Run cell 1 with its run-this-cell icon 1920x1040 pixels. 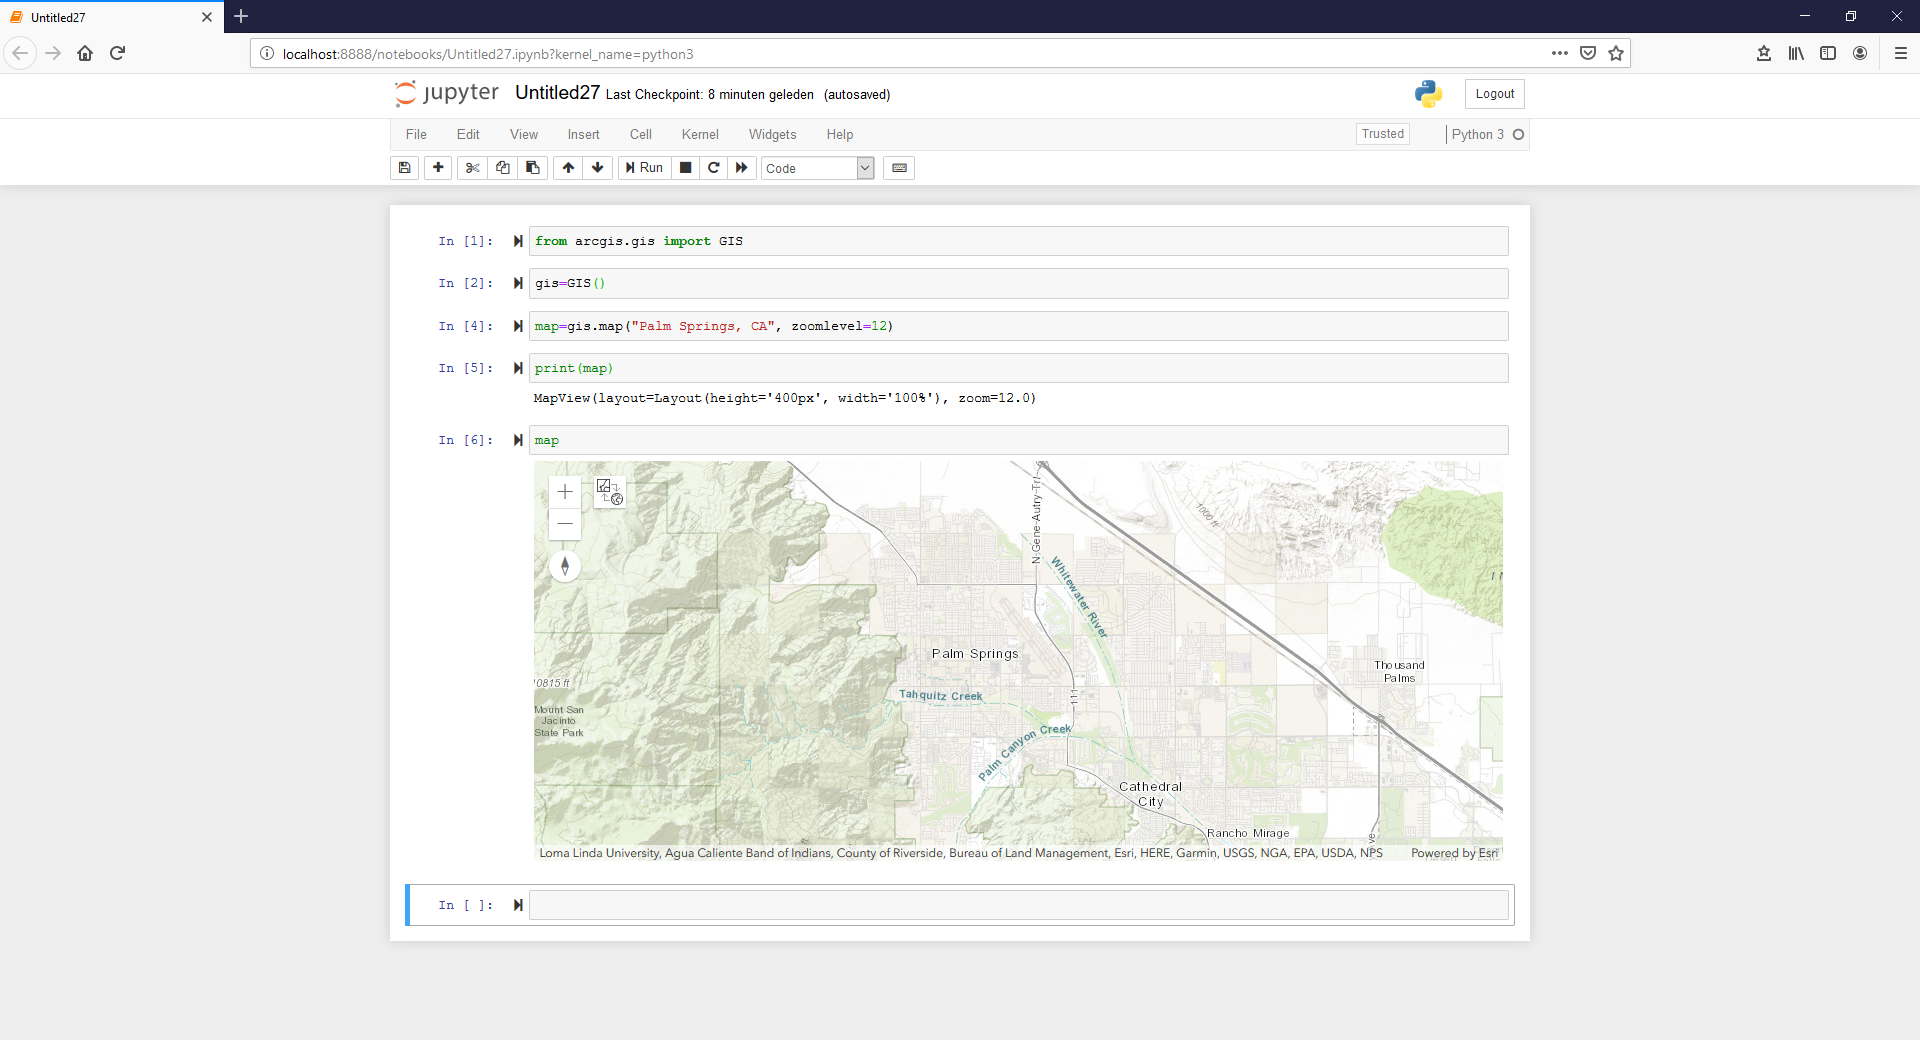pos(518,241)
